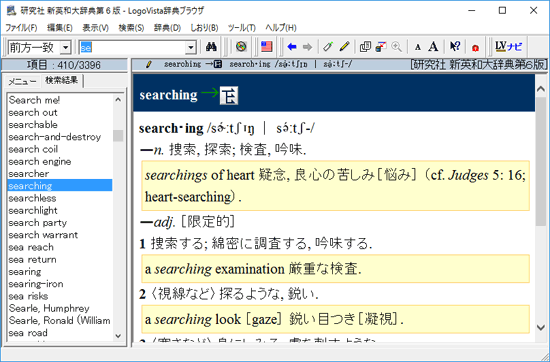Select 'sea road' entry
The image size is (550, 362).
[x=60, y=333]
